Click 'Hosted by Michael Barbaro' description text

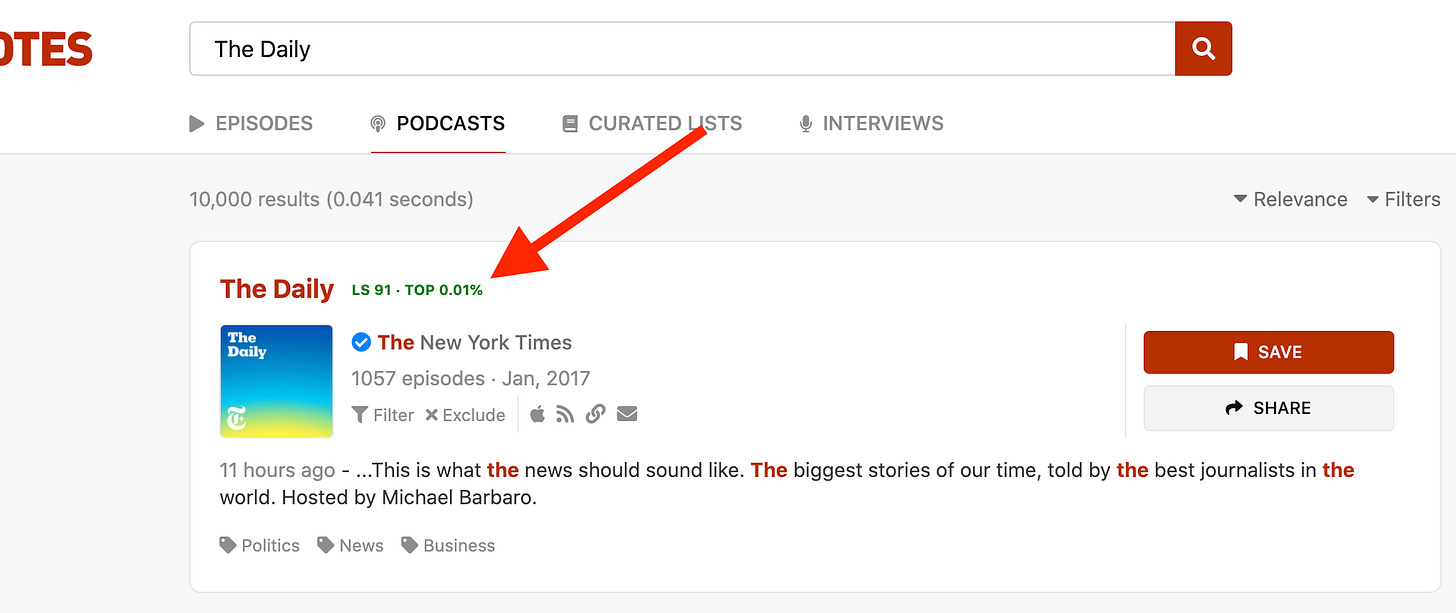(407, 498)
